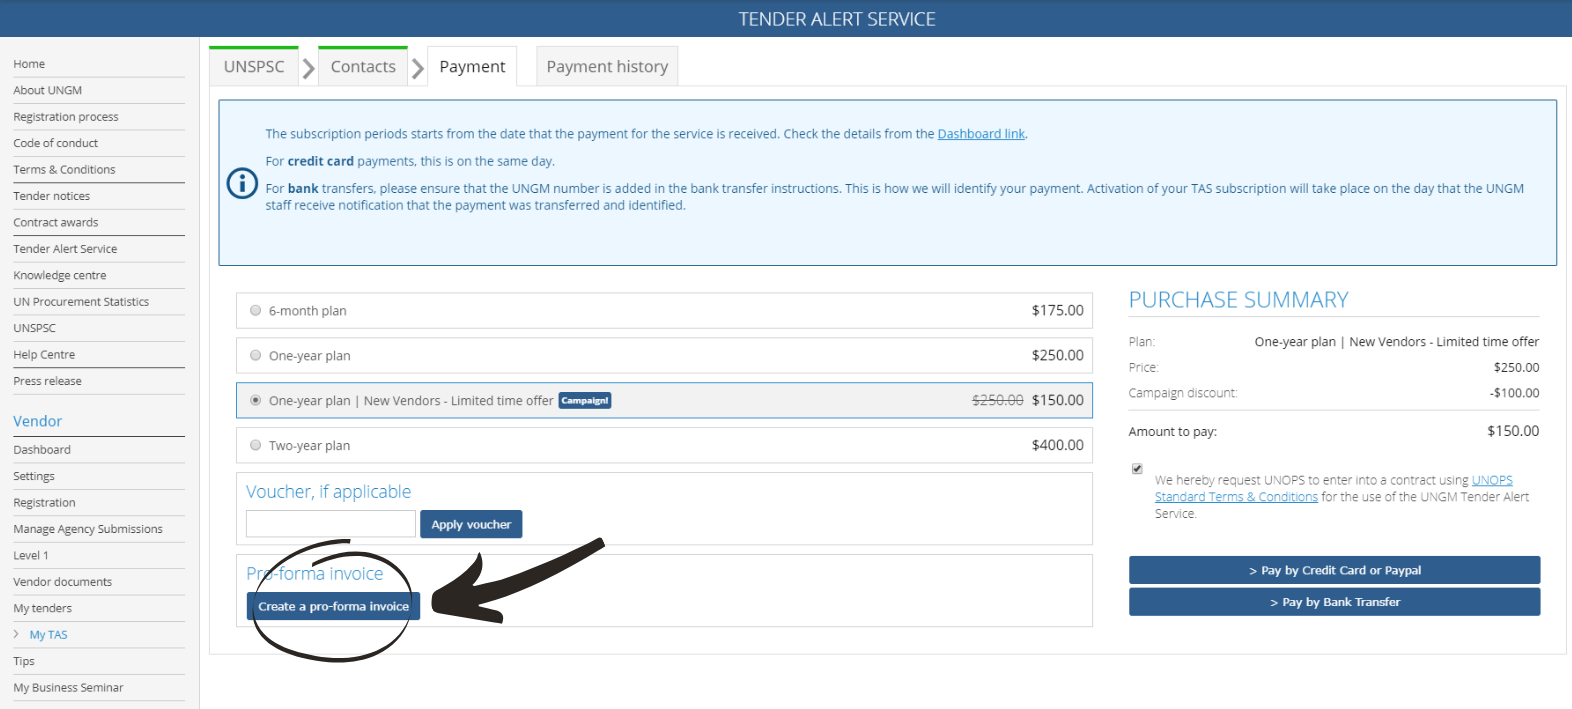
Task: Select the Two-year plan radio button
Action: coord(255,445)
